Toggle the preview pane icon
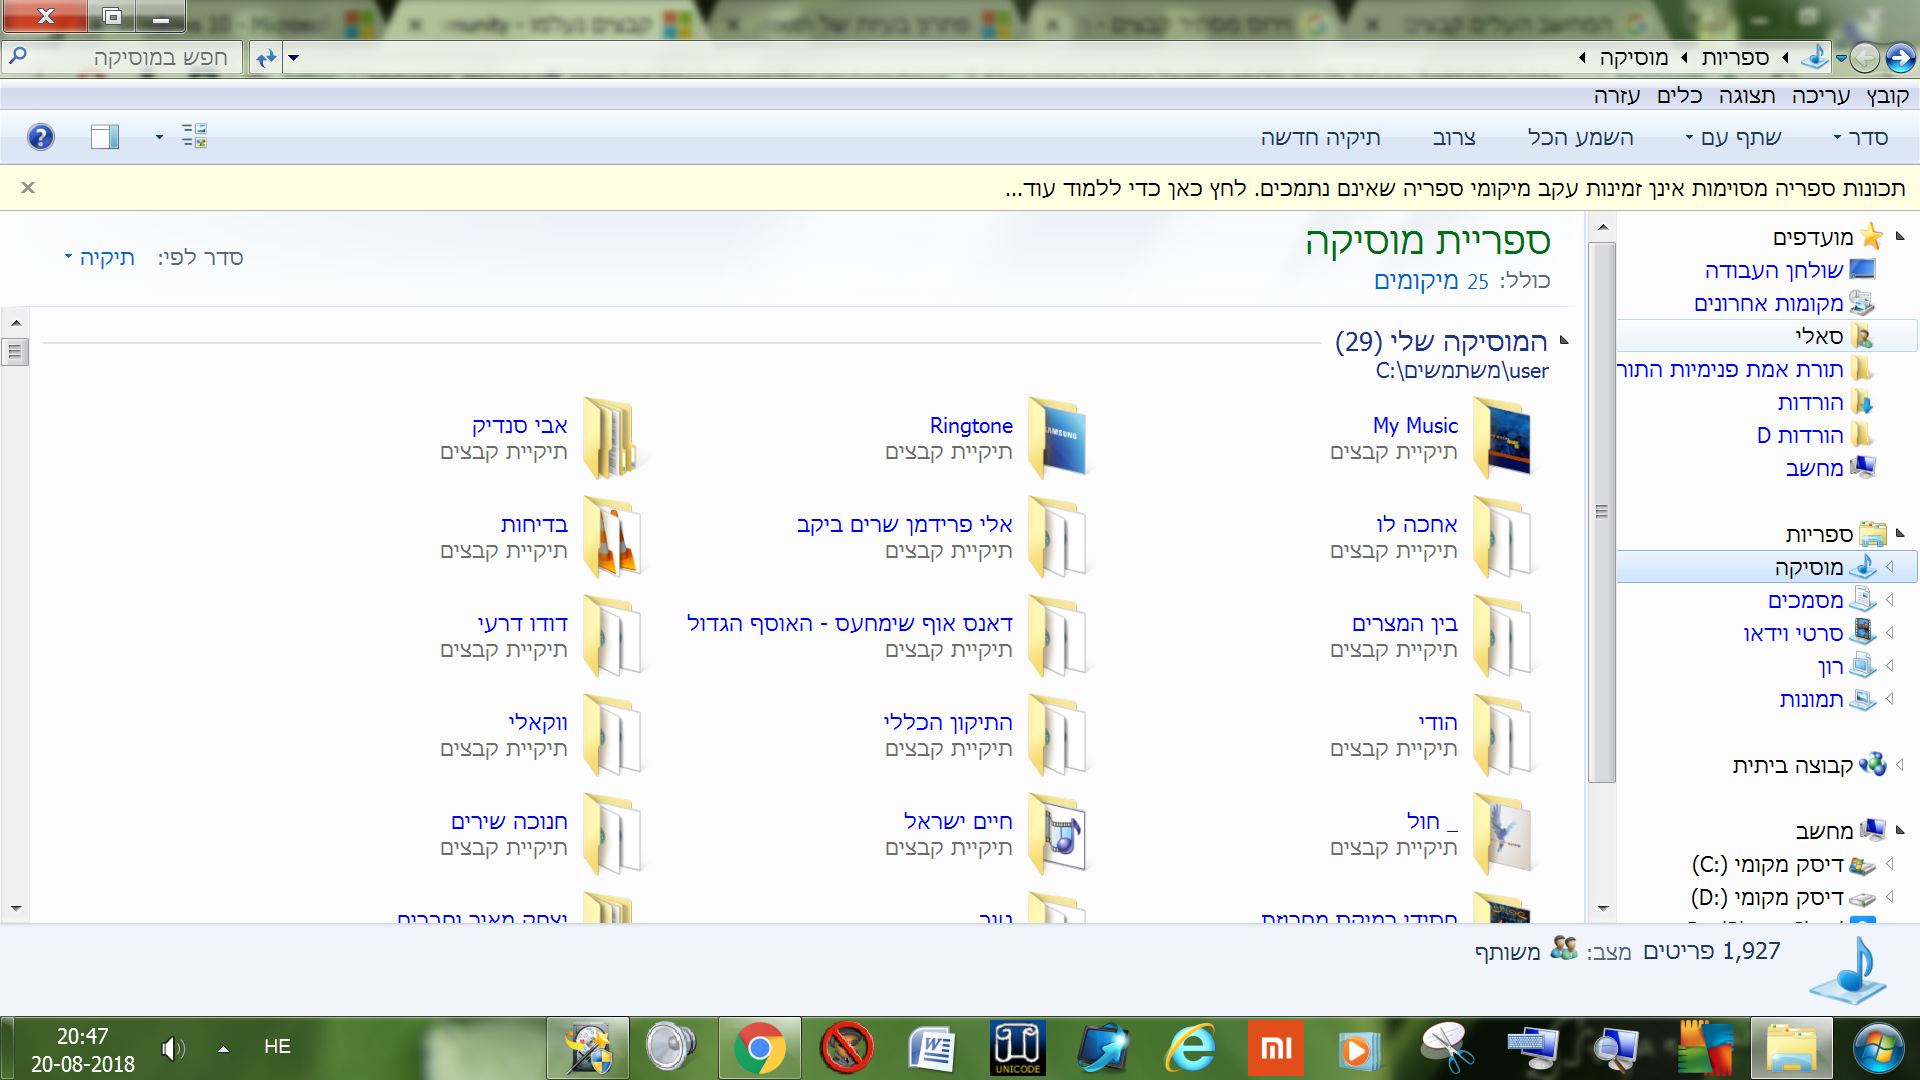Viewport: 1920px width, 1080px height. (105, 137)
